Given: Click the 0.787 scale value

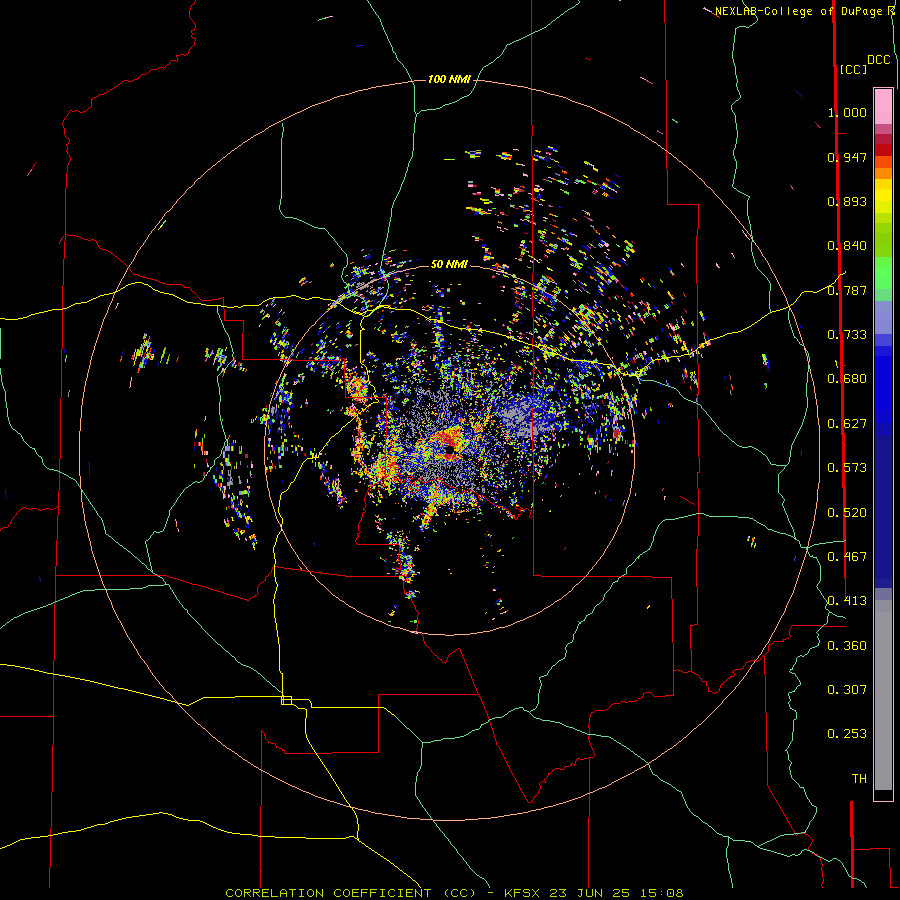Looking at the screenshot, I should (x=847, y=290).
